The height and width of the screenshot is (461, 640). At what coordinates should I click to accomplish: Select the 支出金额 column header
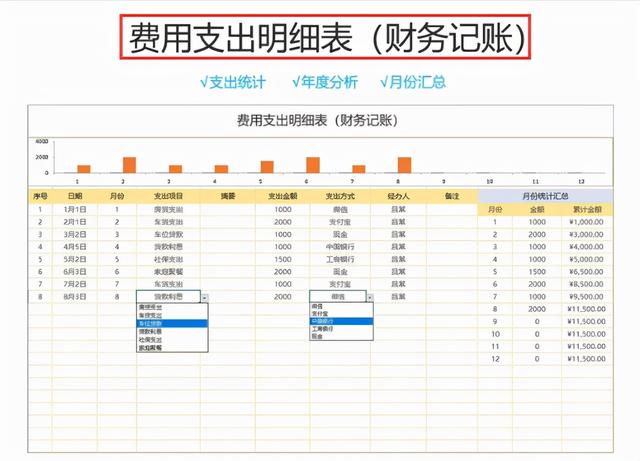point(282,196)
